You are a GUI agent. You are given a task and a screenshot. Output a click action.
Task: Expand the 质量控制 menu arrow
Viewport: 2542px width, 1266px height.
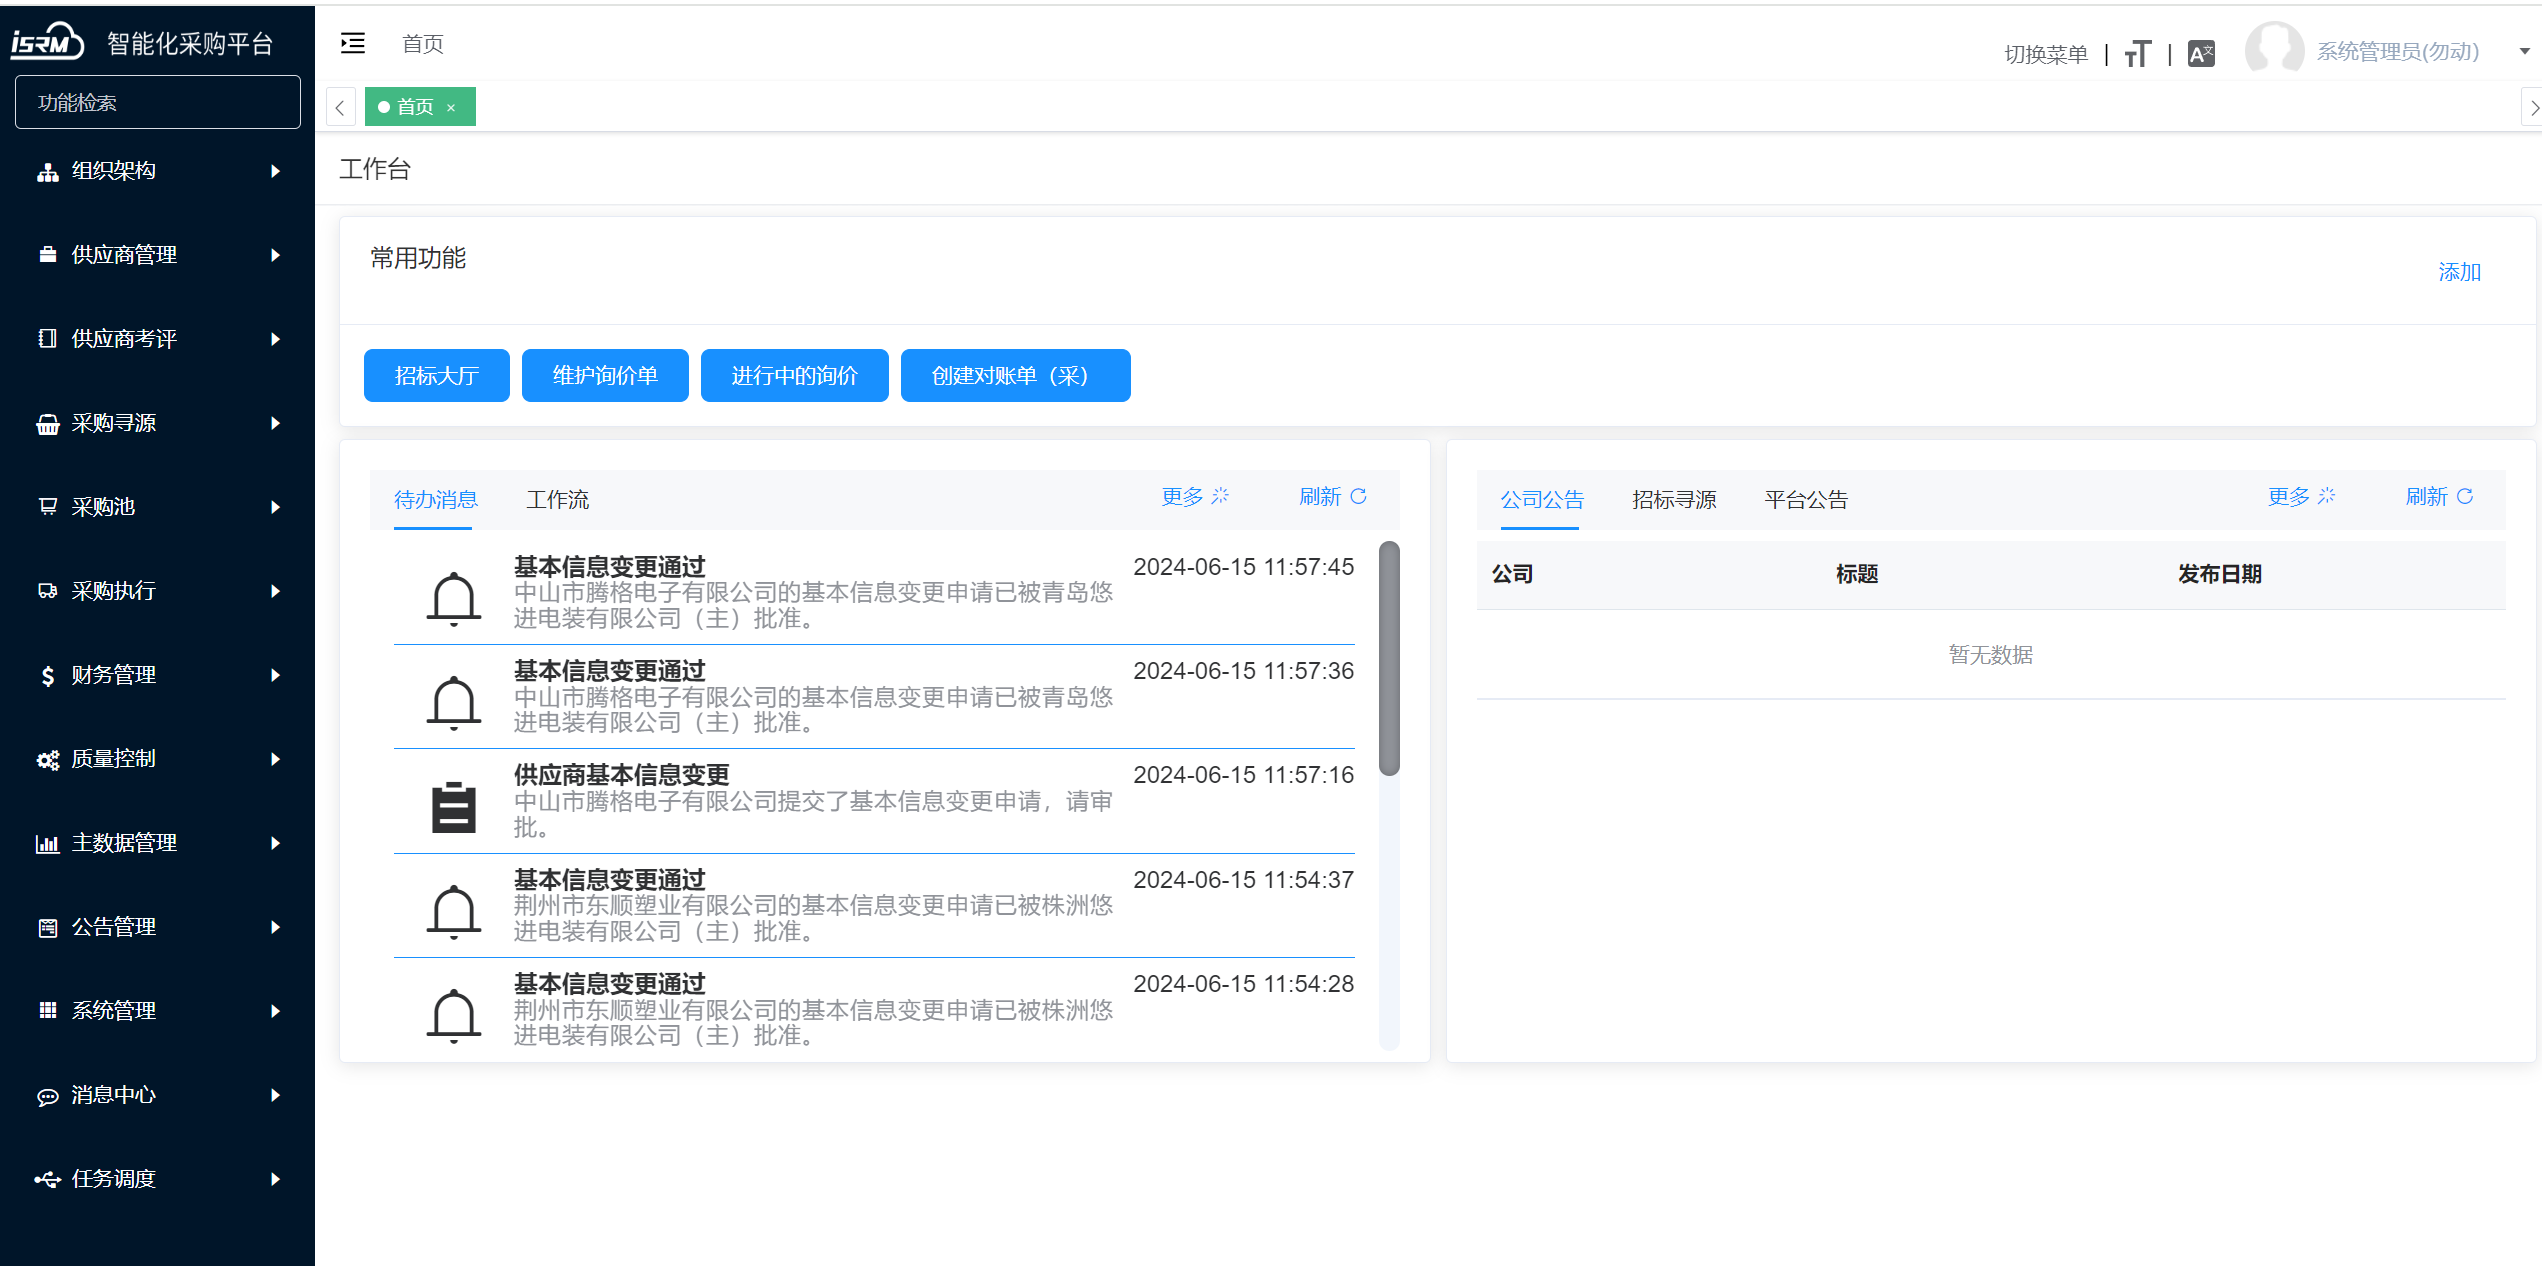coord(275,759)
